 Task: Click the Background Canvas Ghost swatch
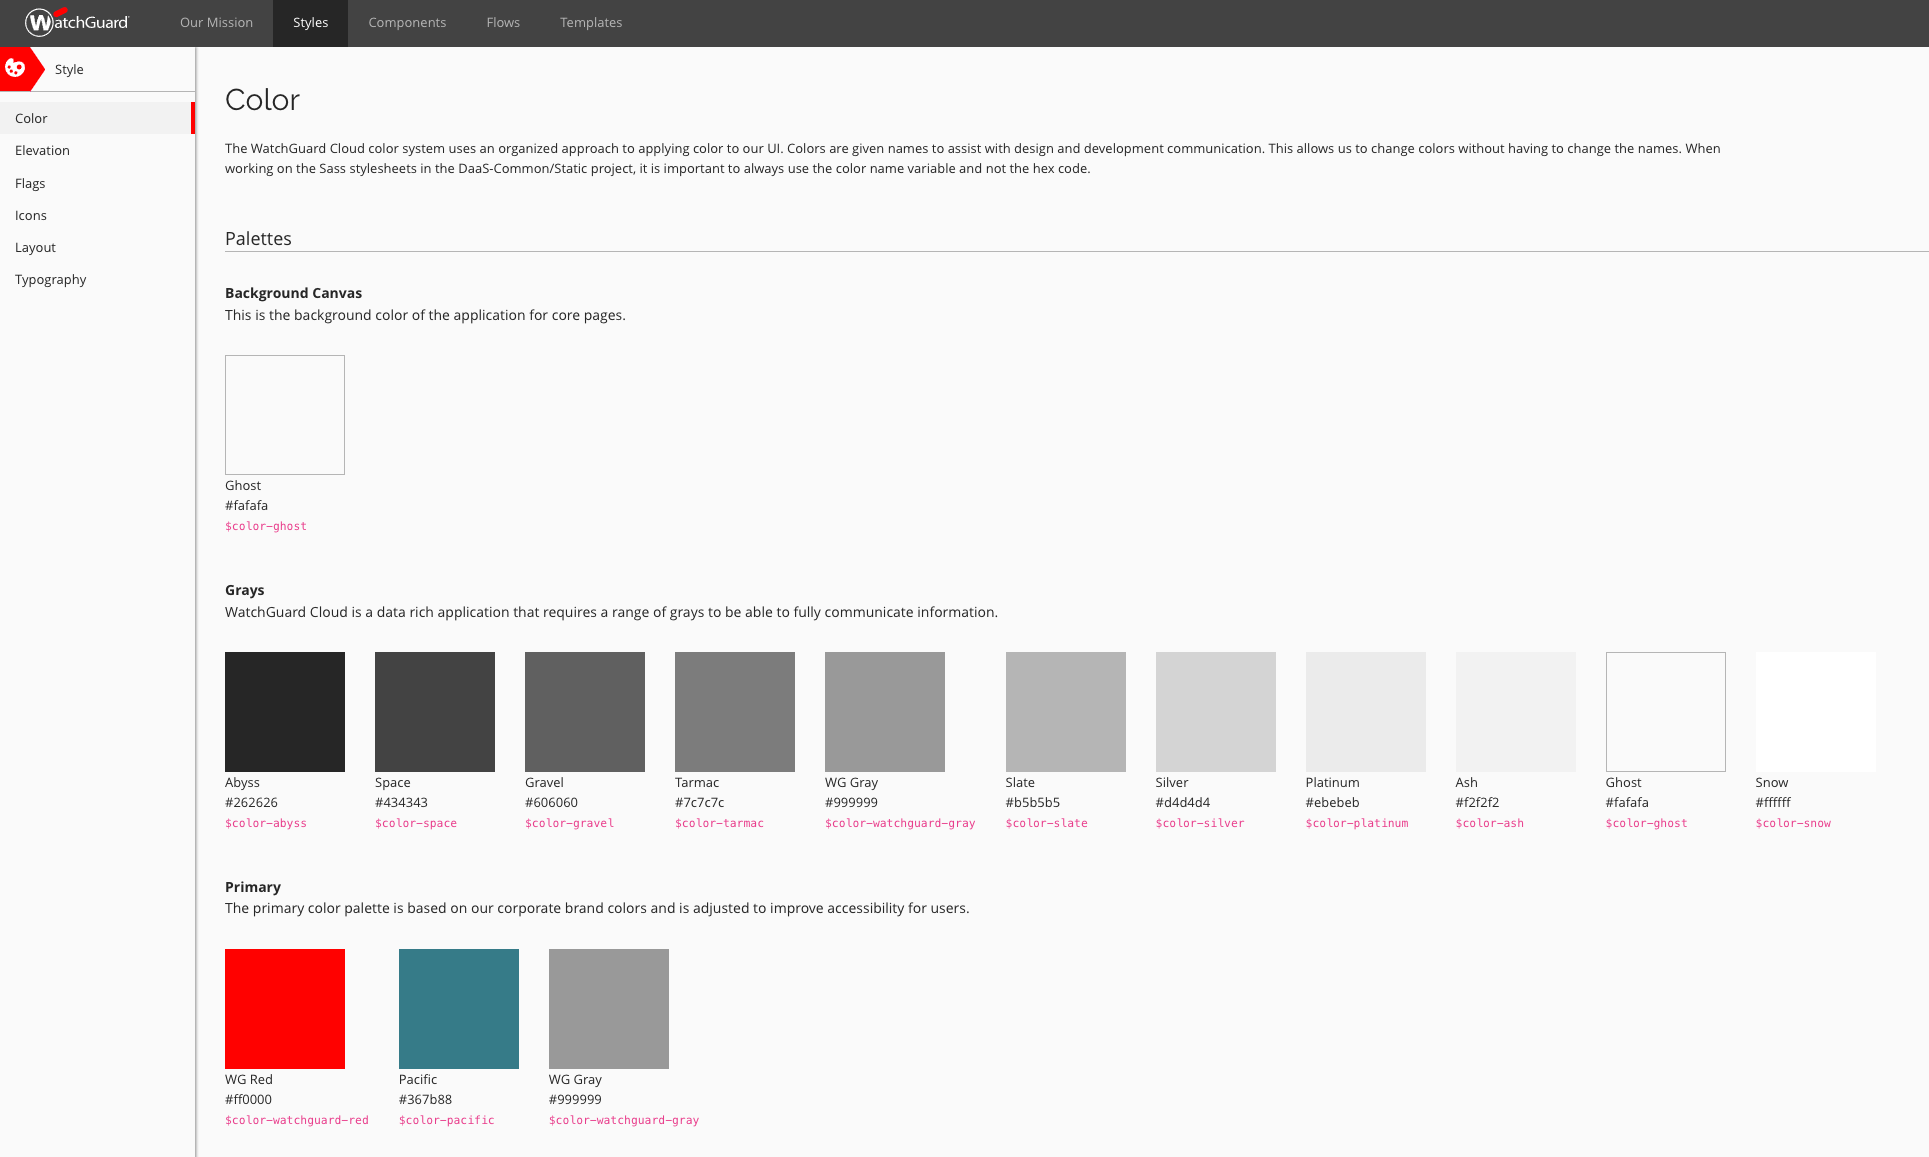point(285,414)
